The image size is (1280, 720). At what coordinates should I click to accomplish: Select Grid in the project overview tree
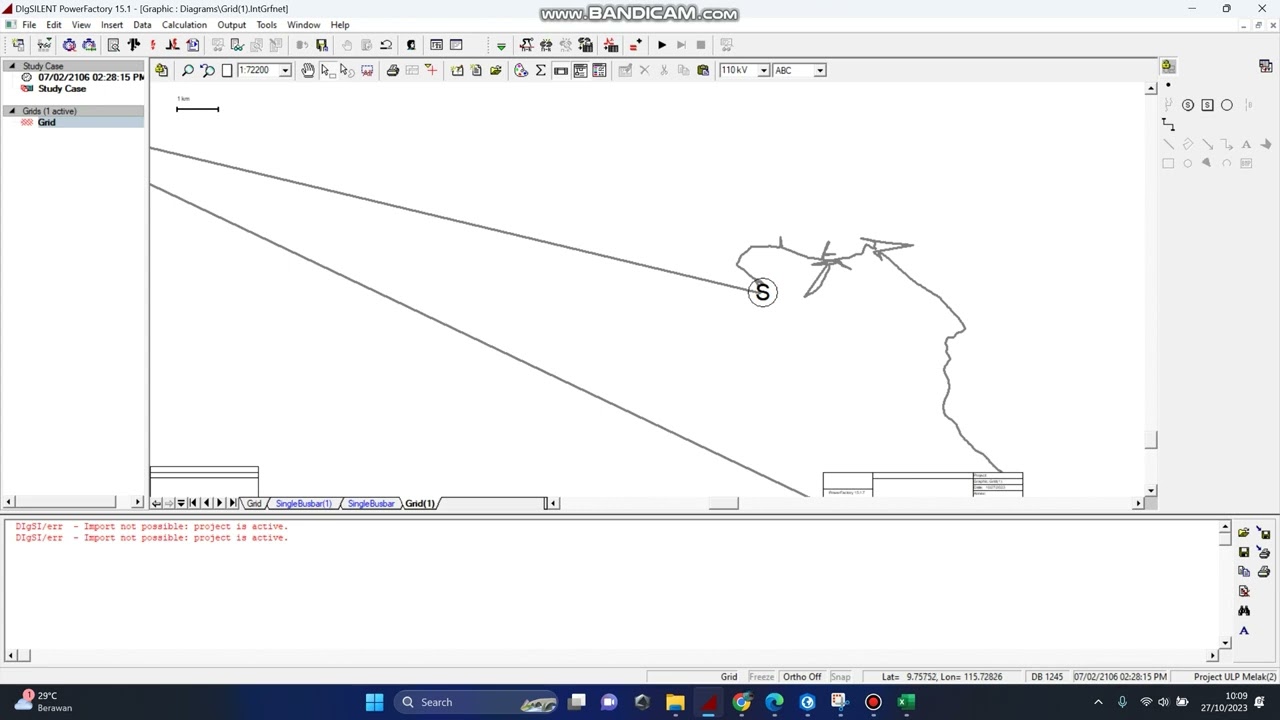pos(46,122)
